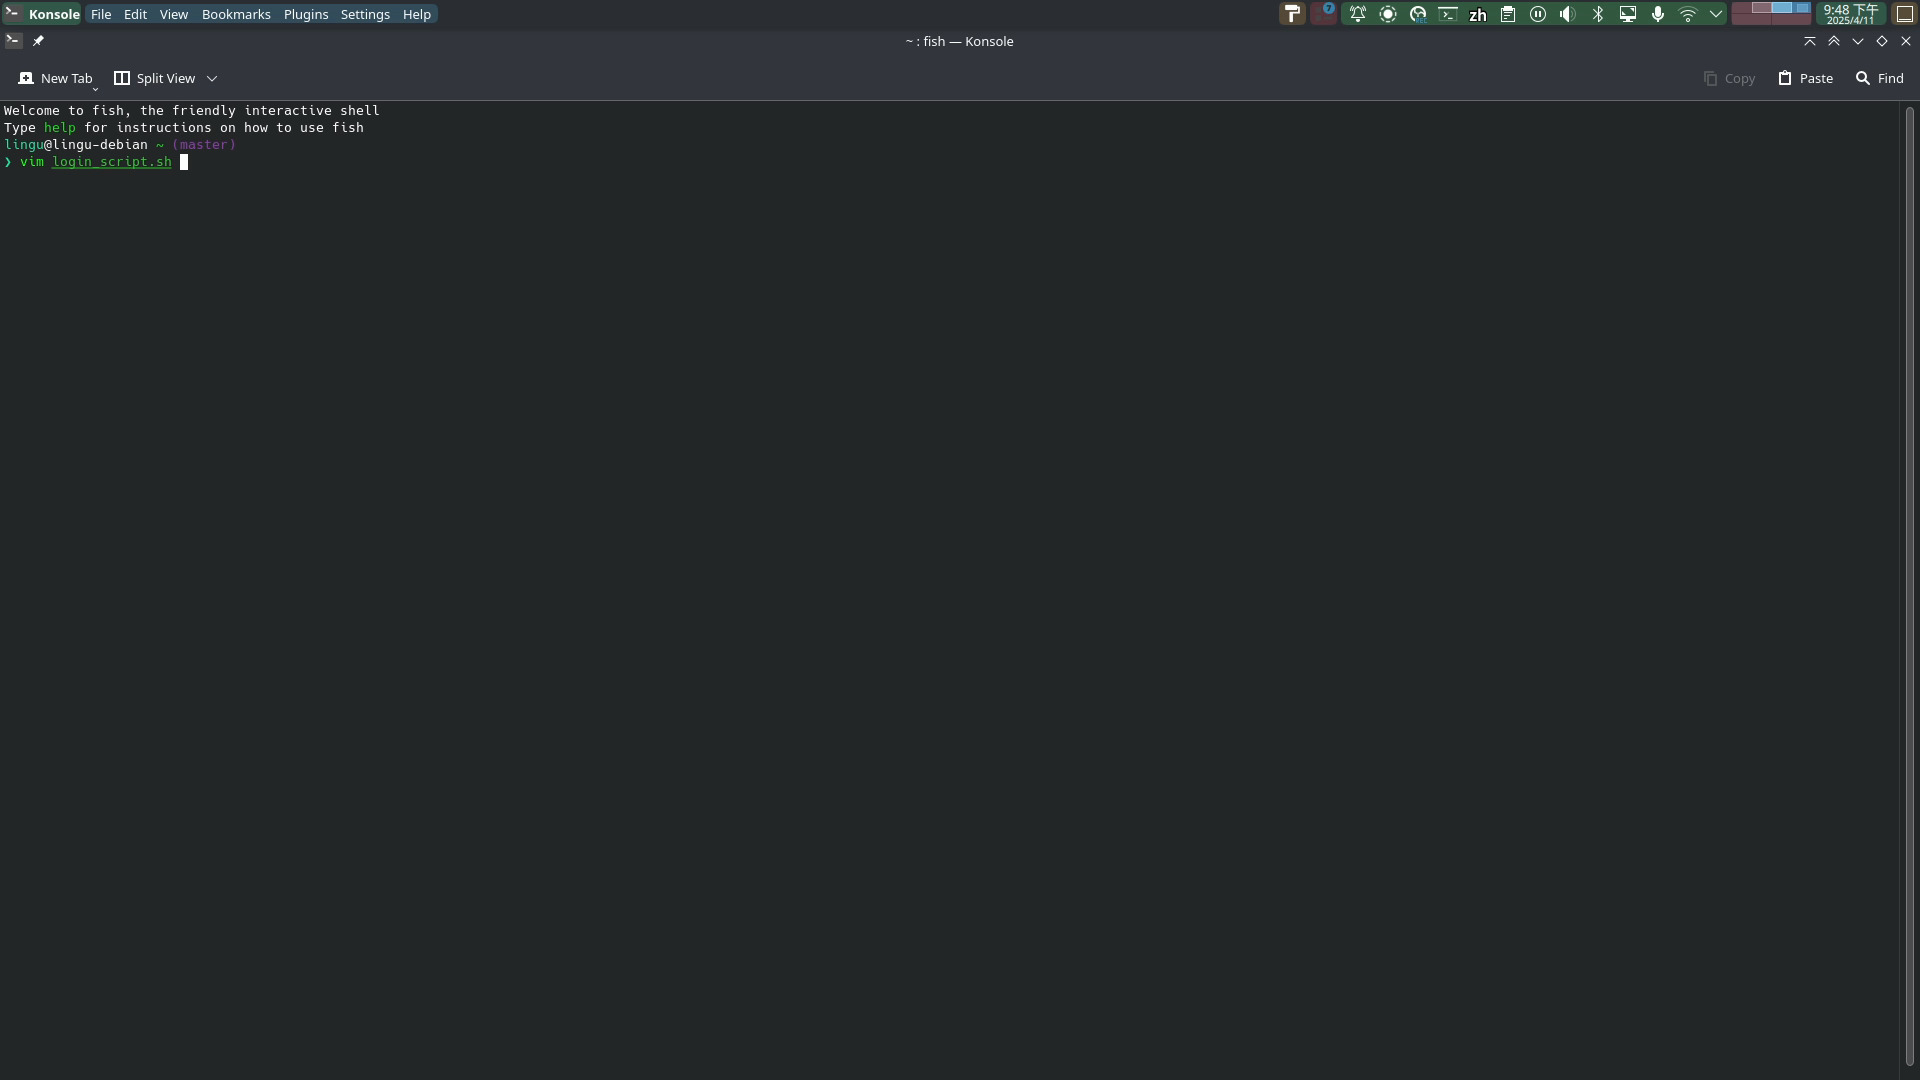
Task: Open the Help menu
Action: click(417, 14)
